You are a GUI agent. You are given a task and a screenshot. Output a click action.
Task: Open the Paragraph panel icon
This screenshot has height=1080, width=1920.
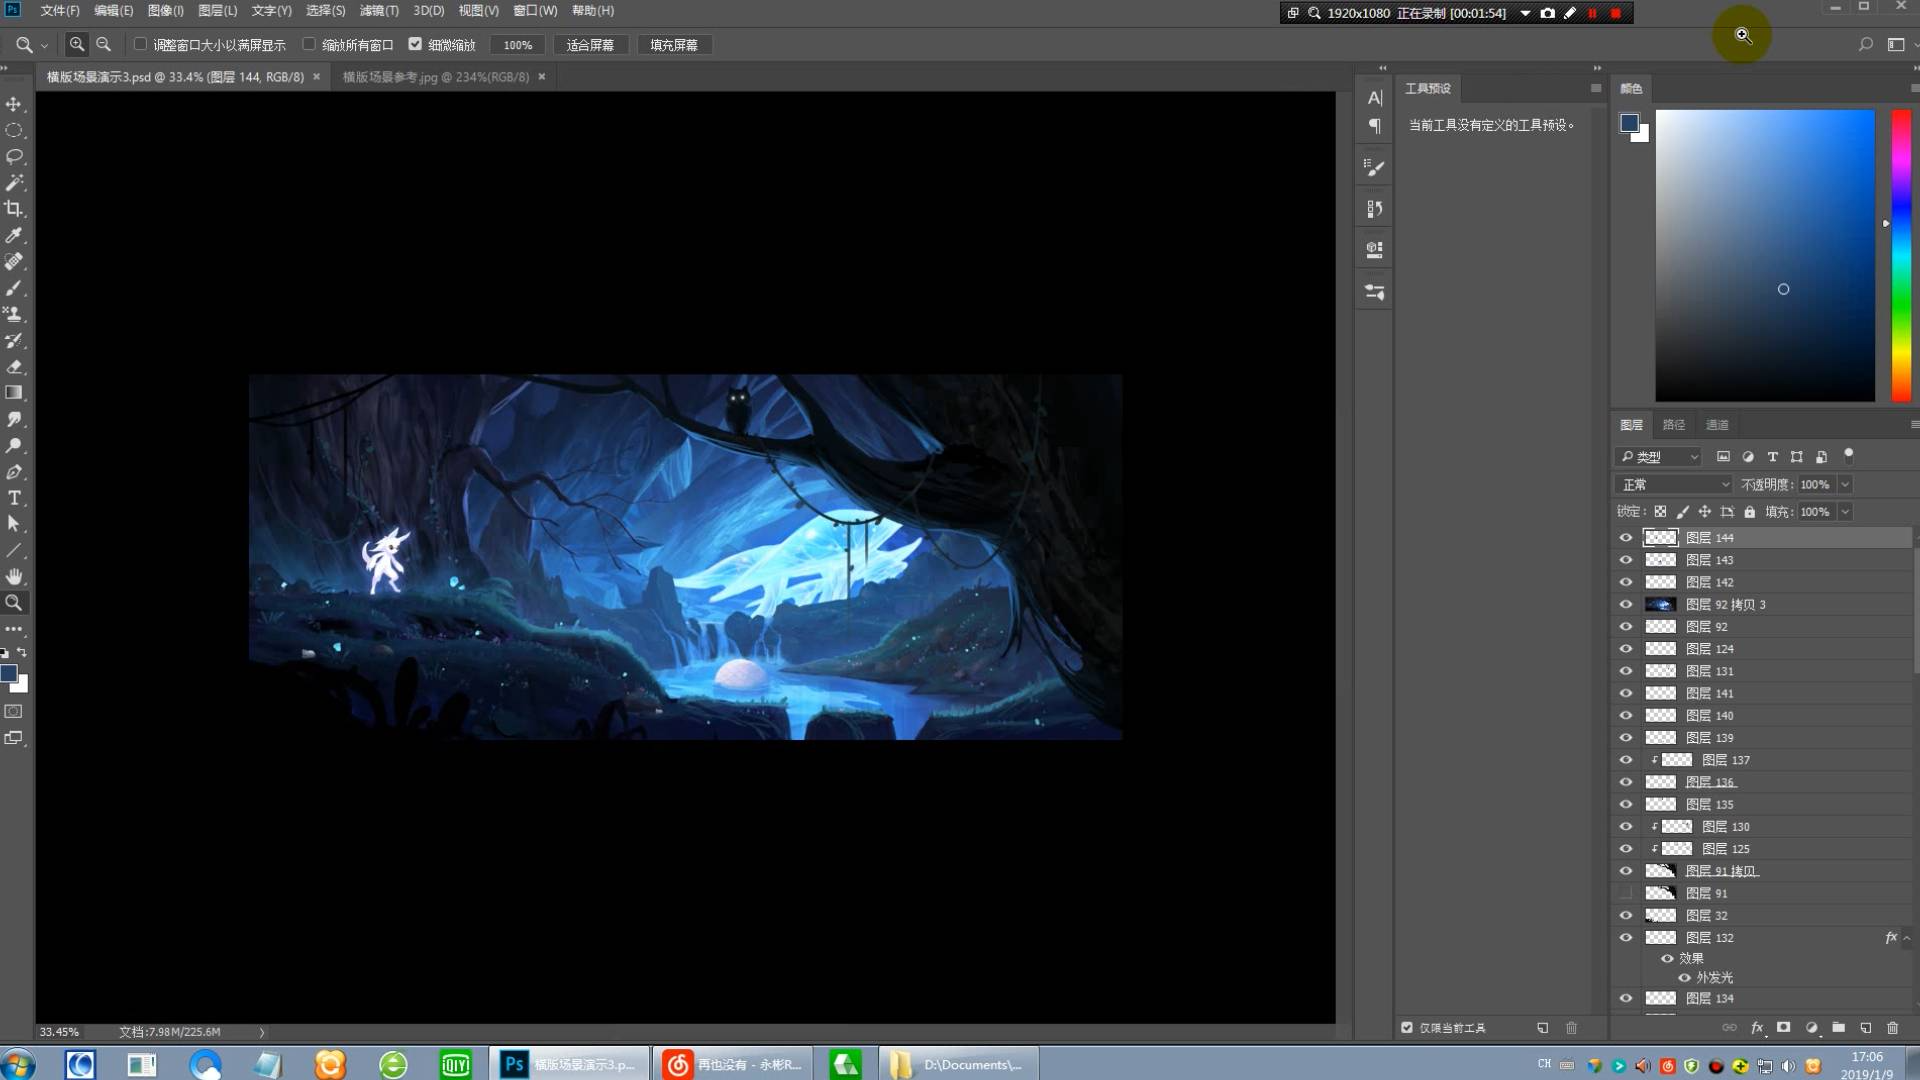pyautogui.click(x=1375, y=126)
